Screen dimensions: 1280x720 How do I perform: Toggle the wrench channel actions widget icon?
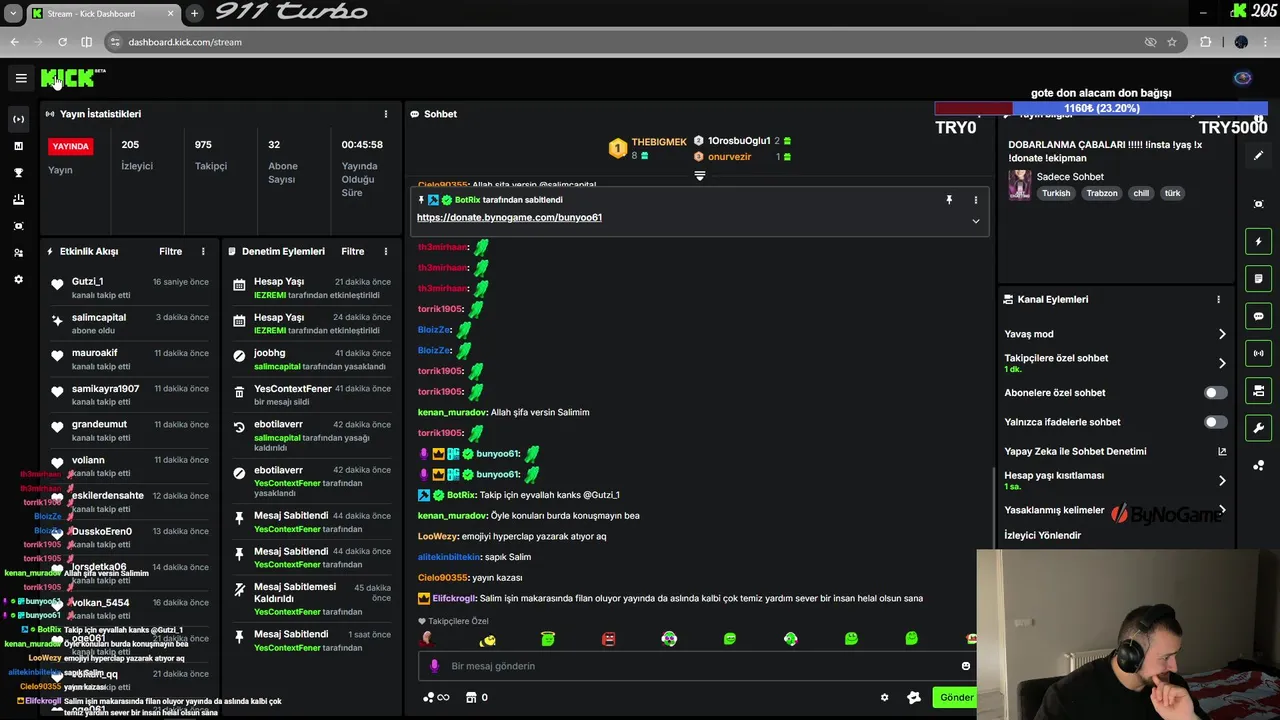[x=1258, y=428]
